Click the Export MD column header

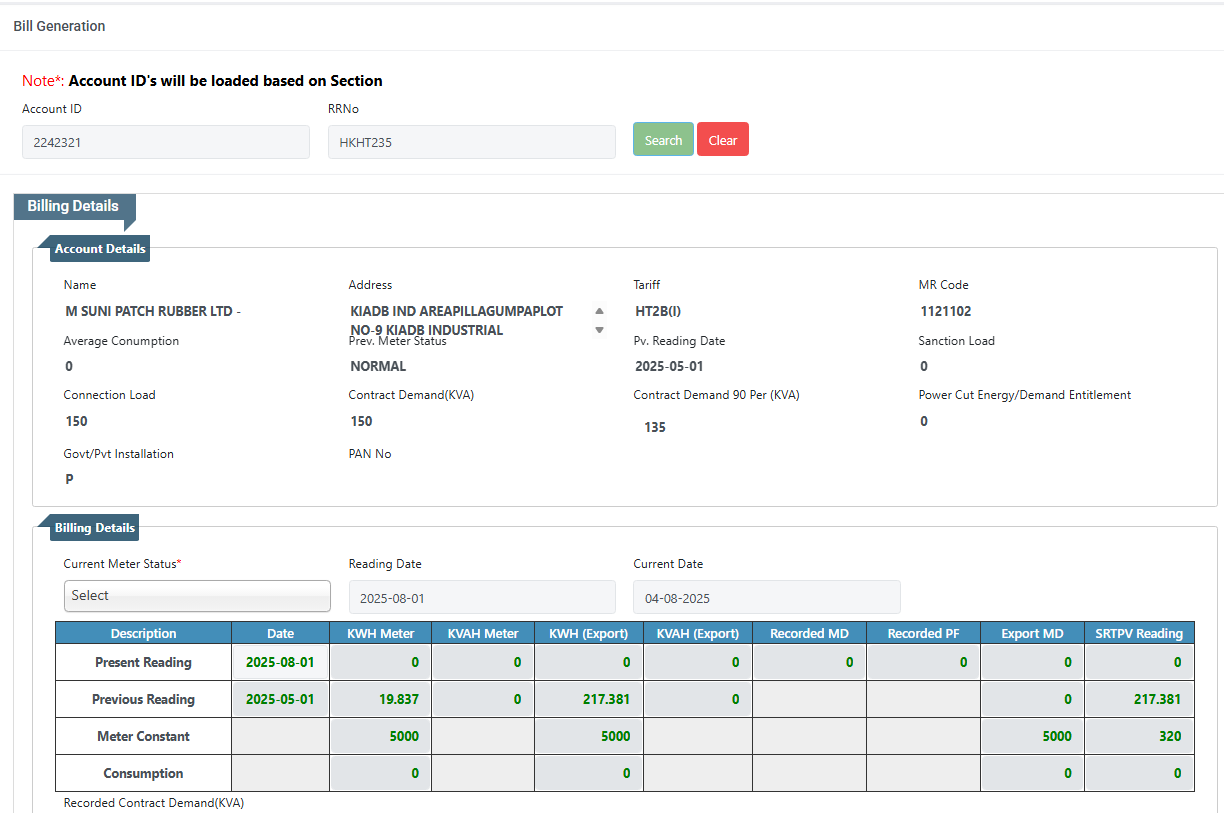coord(1032,633)
